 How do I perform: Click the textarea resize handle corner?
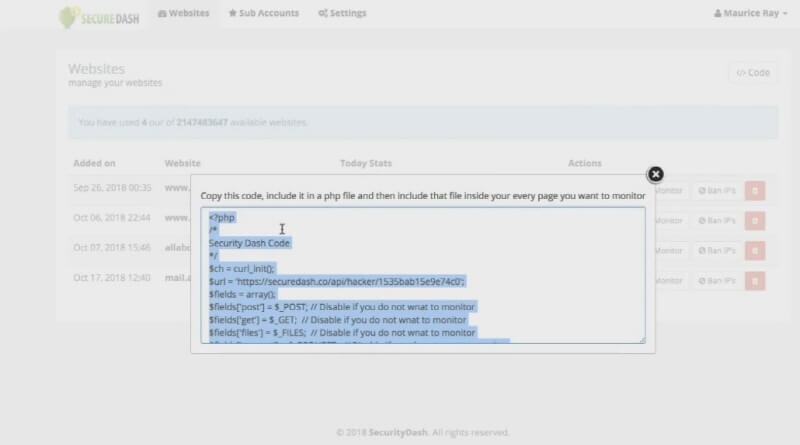pyautogui.click(x=642, y=340)
